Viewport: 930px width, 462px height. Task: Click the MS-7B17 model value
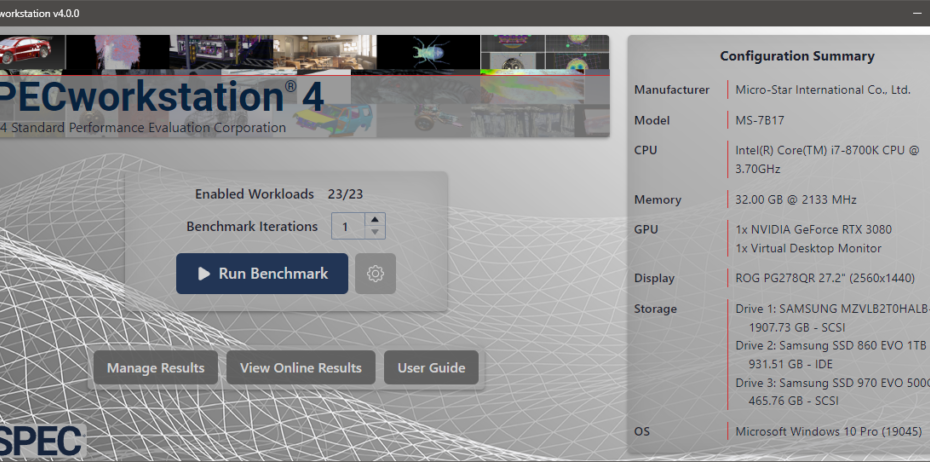click(x=760, y=120)
